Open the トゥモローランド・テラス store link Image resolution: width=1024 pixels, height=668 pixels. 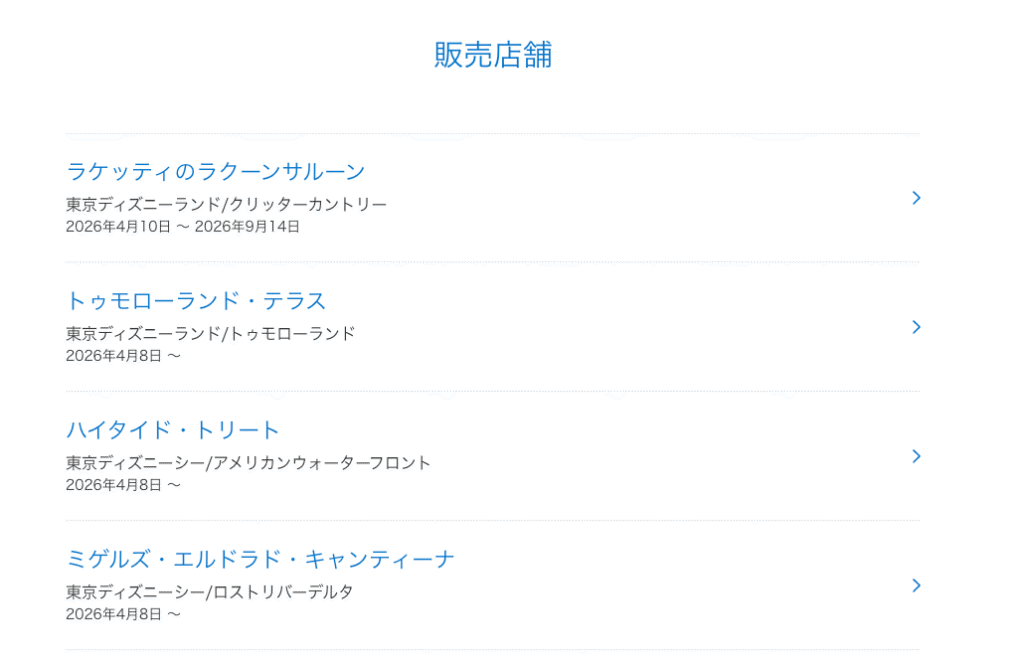pos(196,301)
